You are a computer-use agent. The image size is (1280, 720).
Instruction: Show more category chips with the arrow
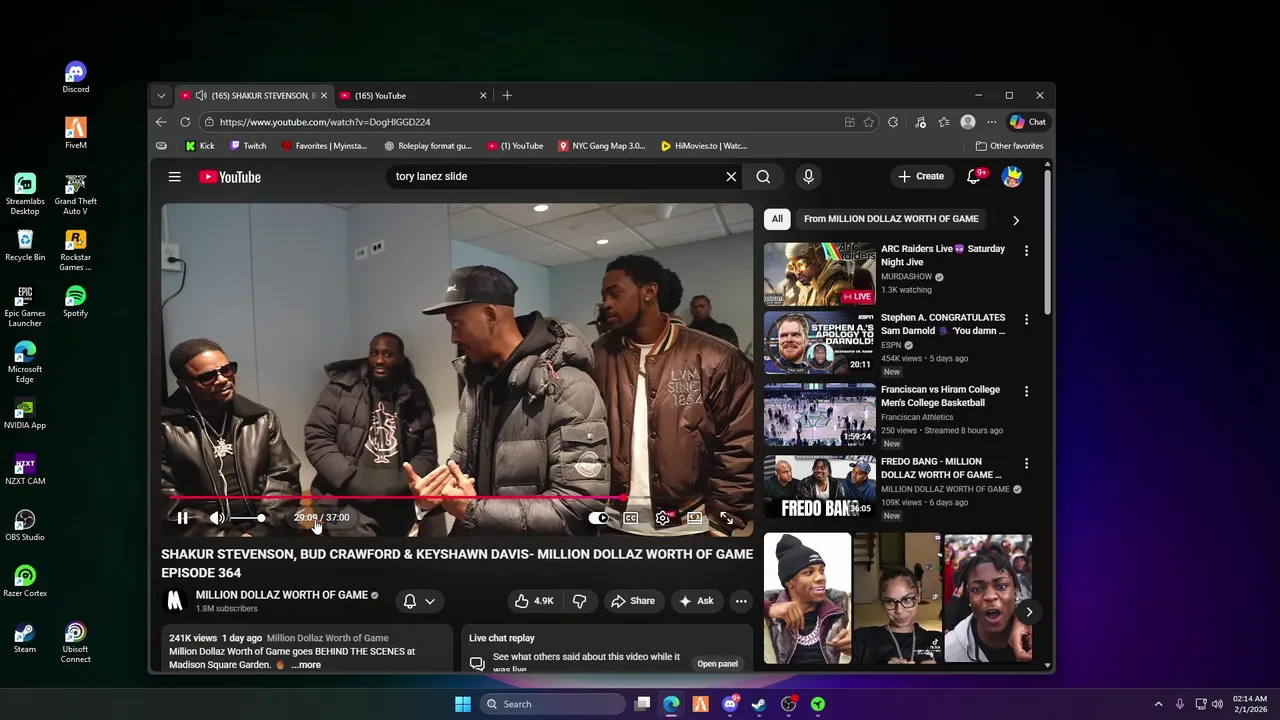point(1016,220)
